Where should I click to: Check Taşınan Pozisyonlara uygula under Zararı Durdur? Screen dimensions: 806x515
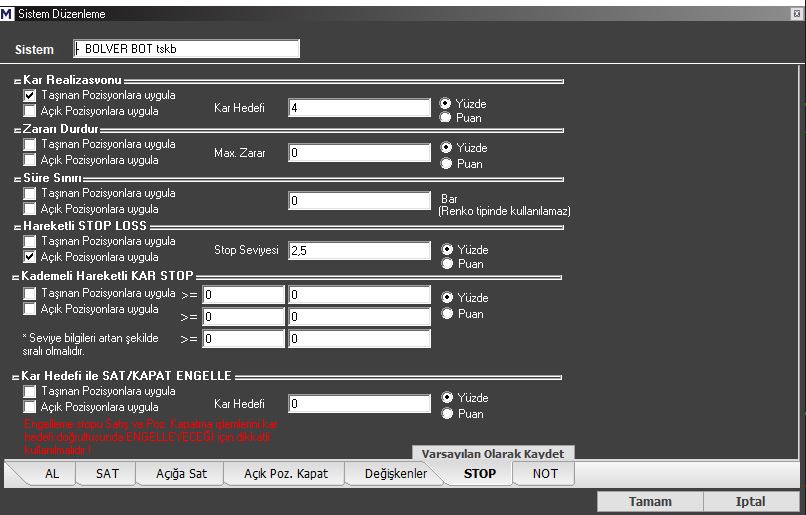[30, 144]
